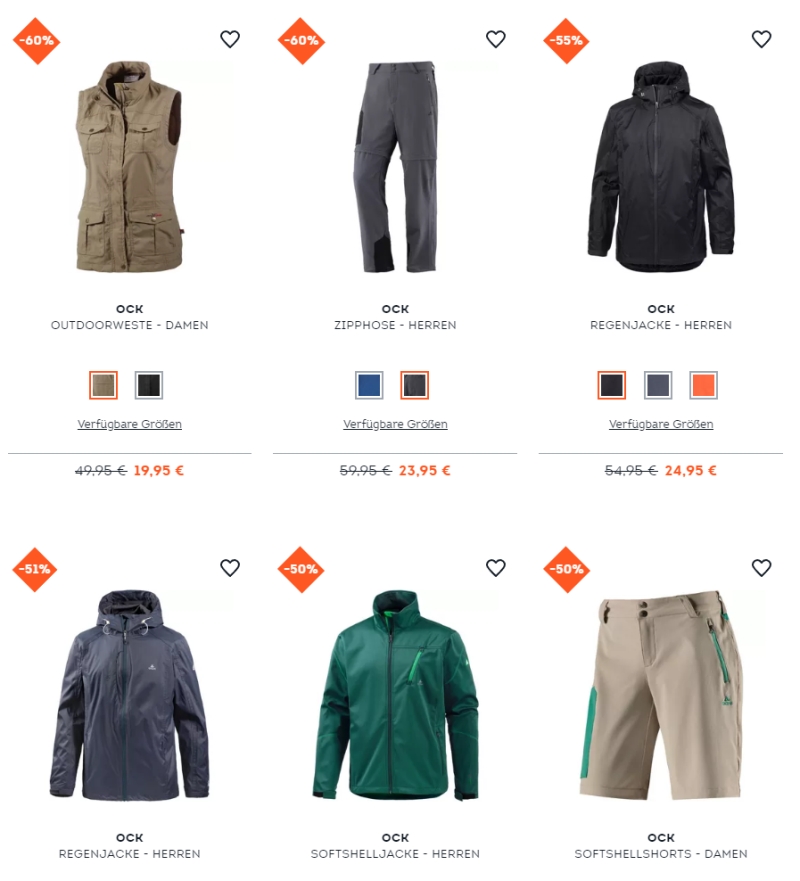This screenshot has width=800, height=881.
Task: Click the Zipphose - Herren product title
Action: 396,325
